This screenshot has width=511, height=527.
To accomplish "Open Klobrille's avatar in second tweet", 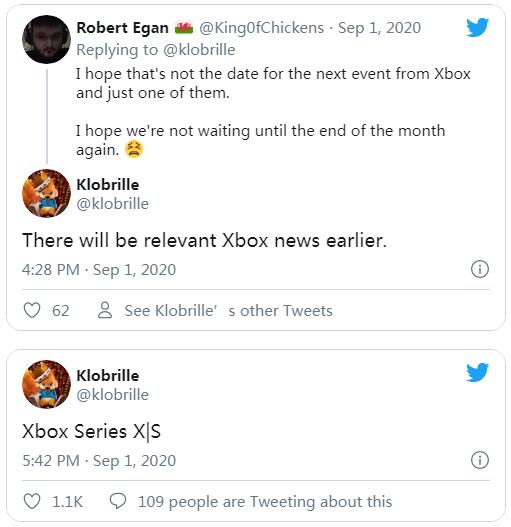I will [x=46, y=384].
